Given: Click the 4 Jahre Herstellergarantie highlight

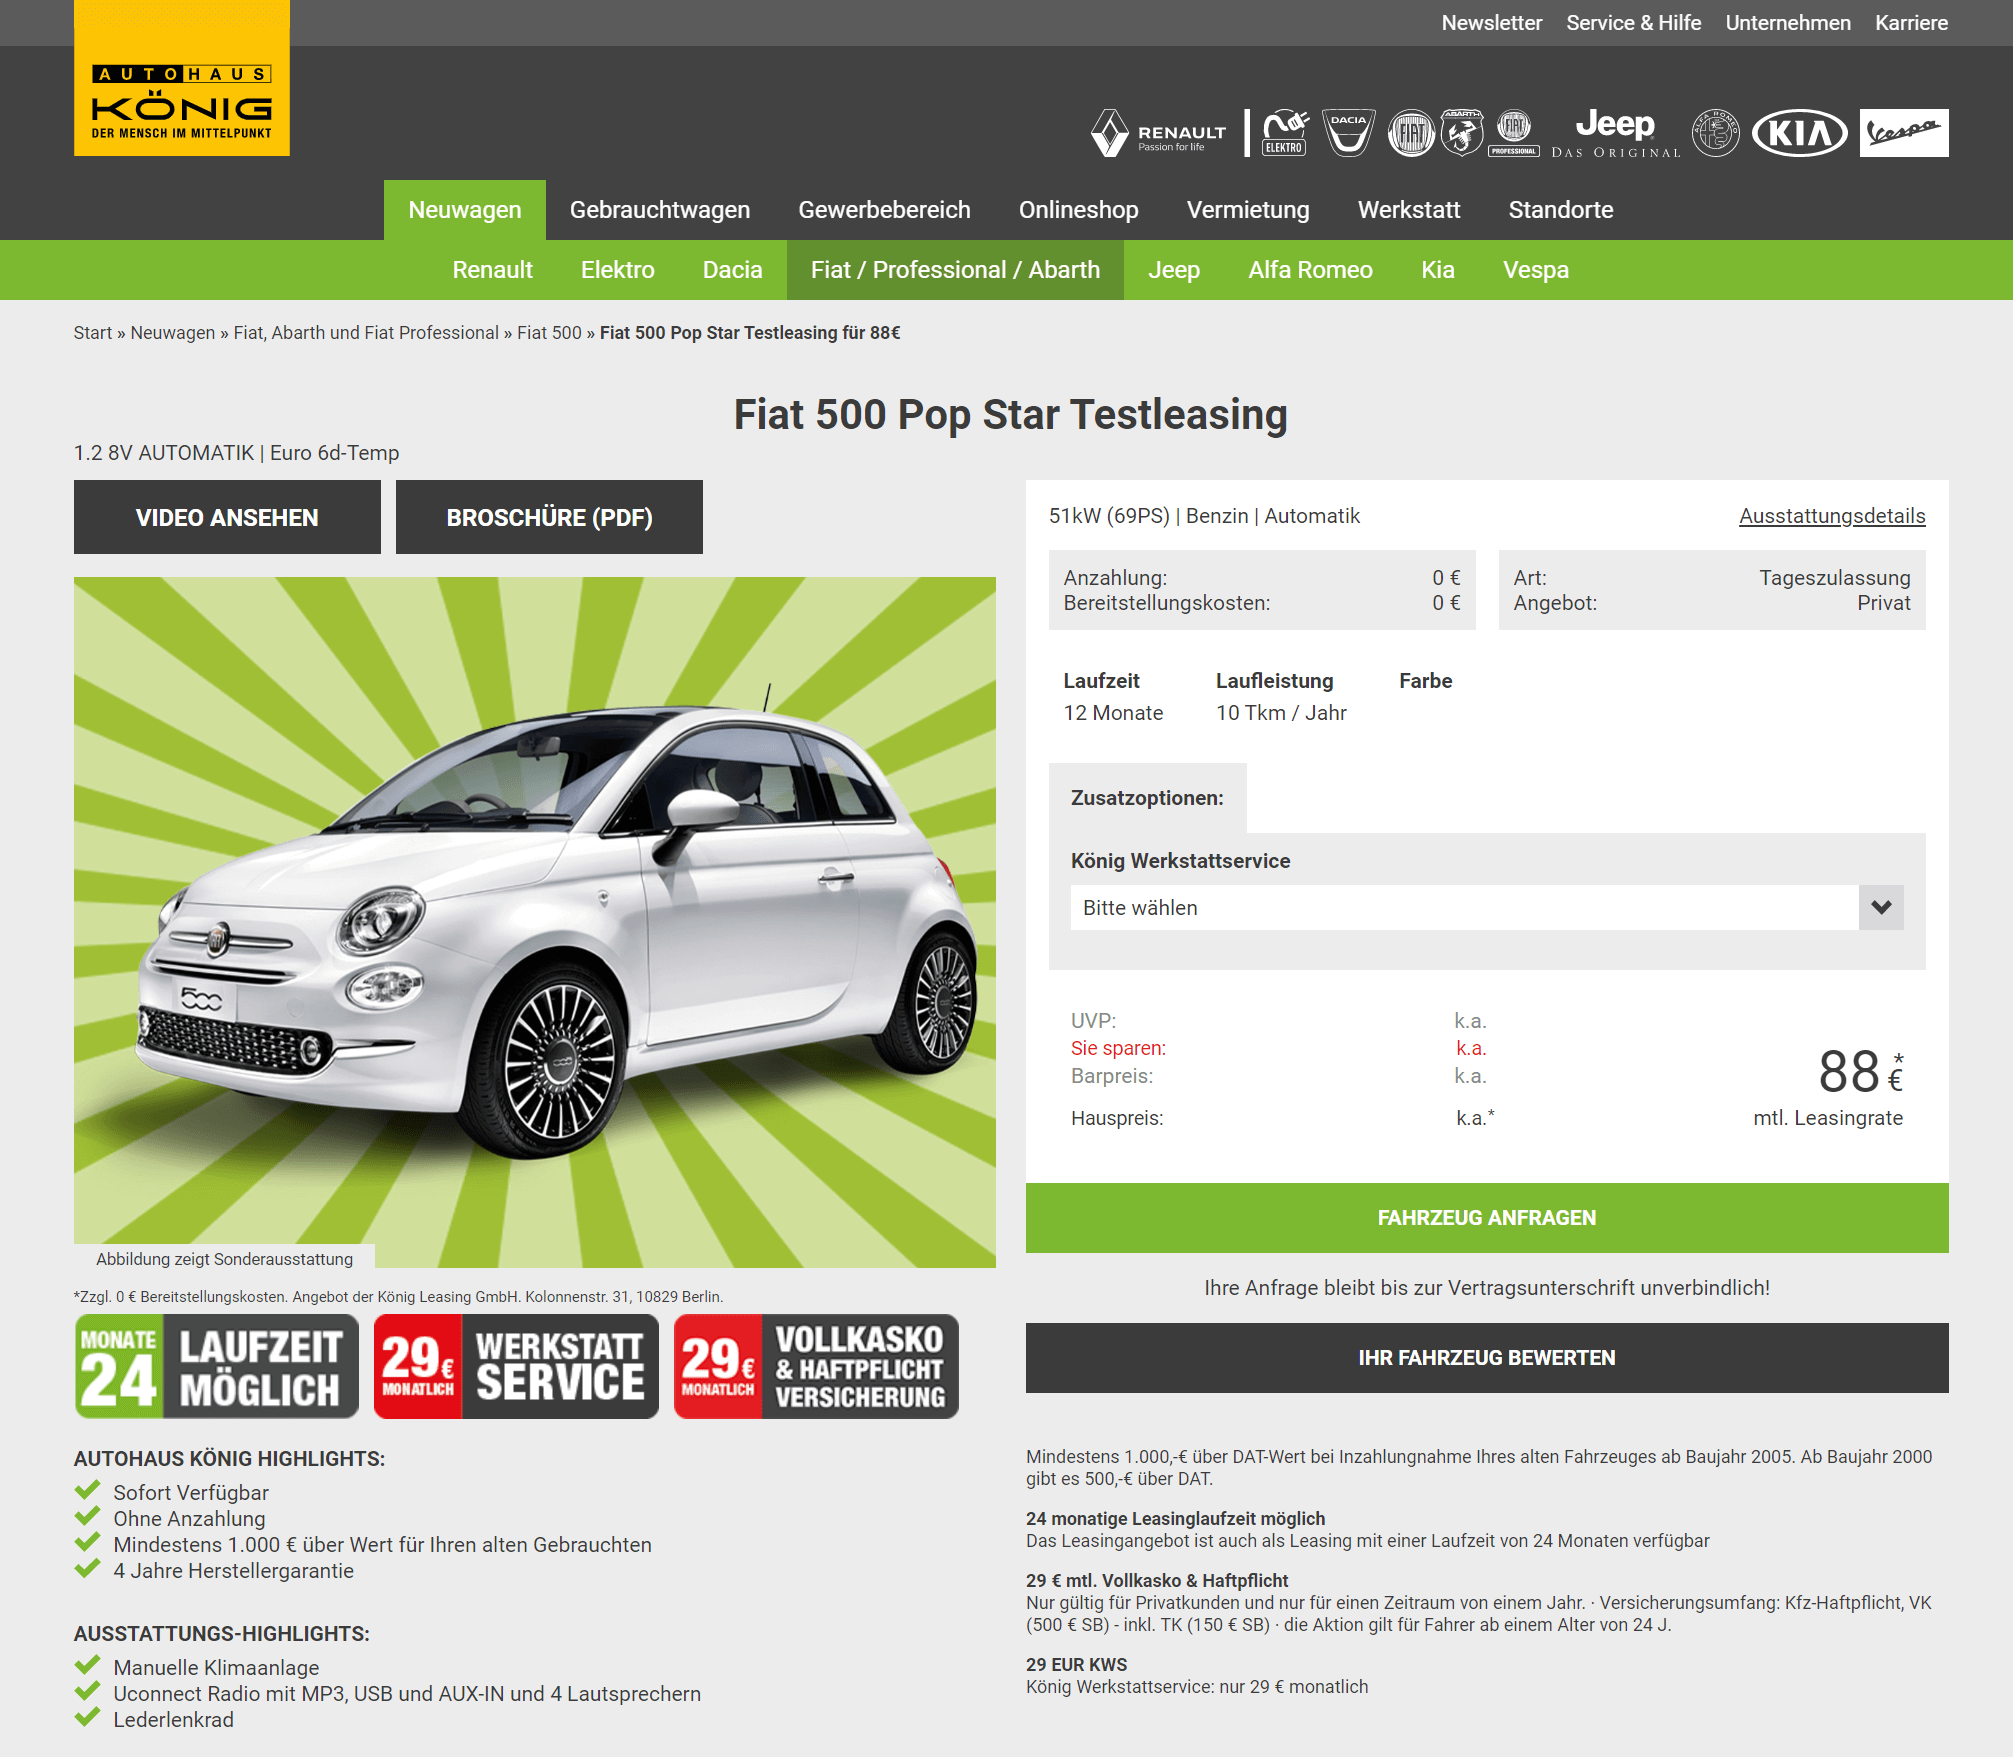Looking at the screenshot, I should click(x=233, y=1571).
